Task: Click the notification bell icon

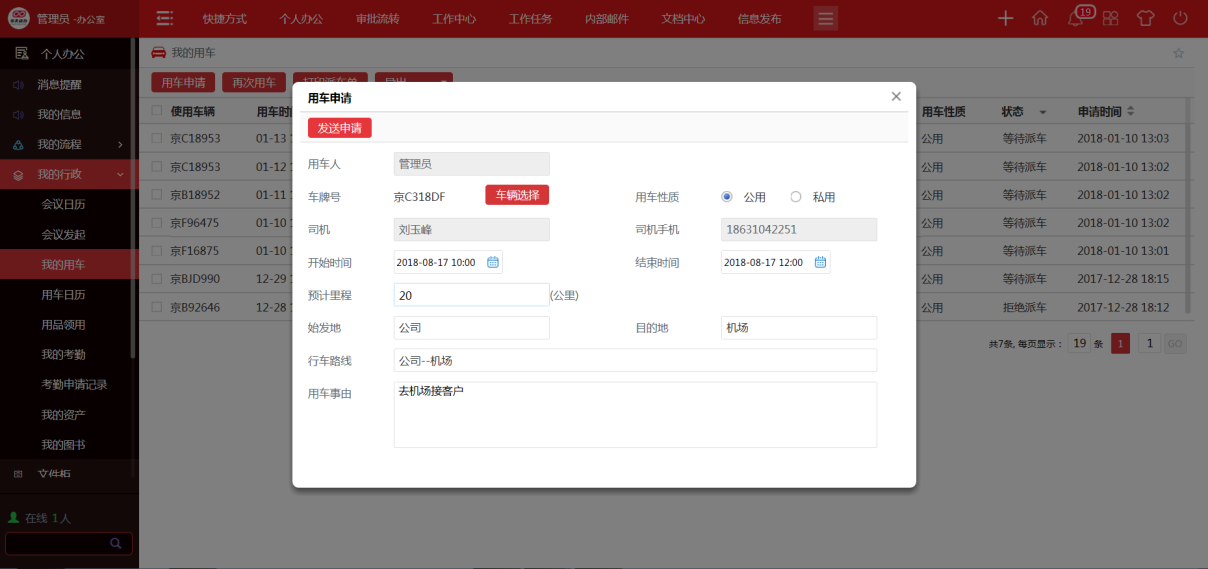Action: [1076, 18]
